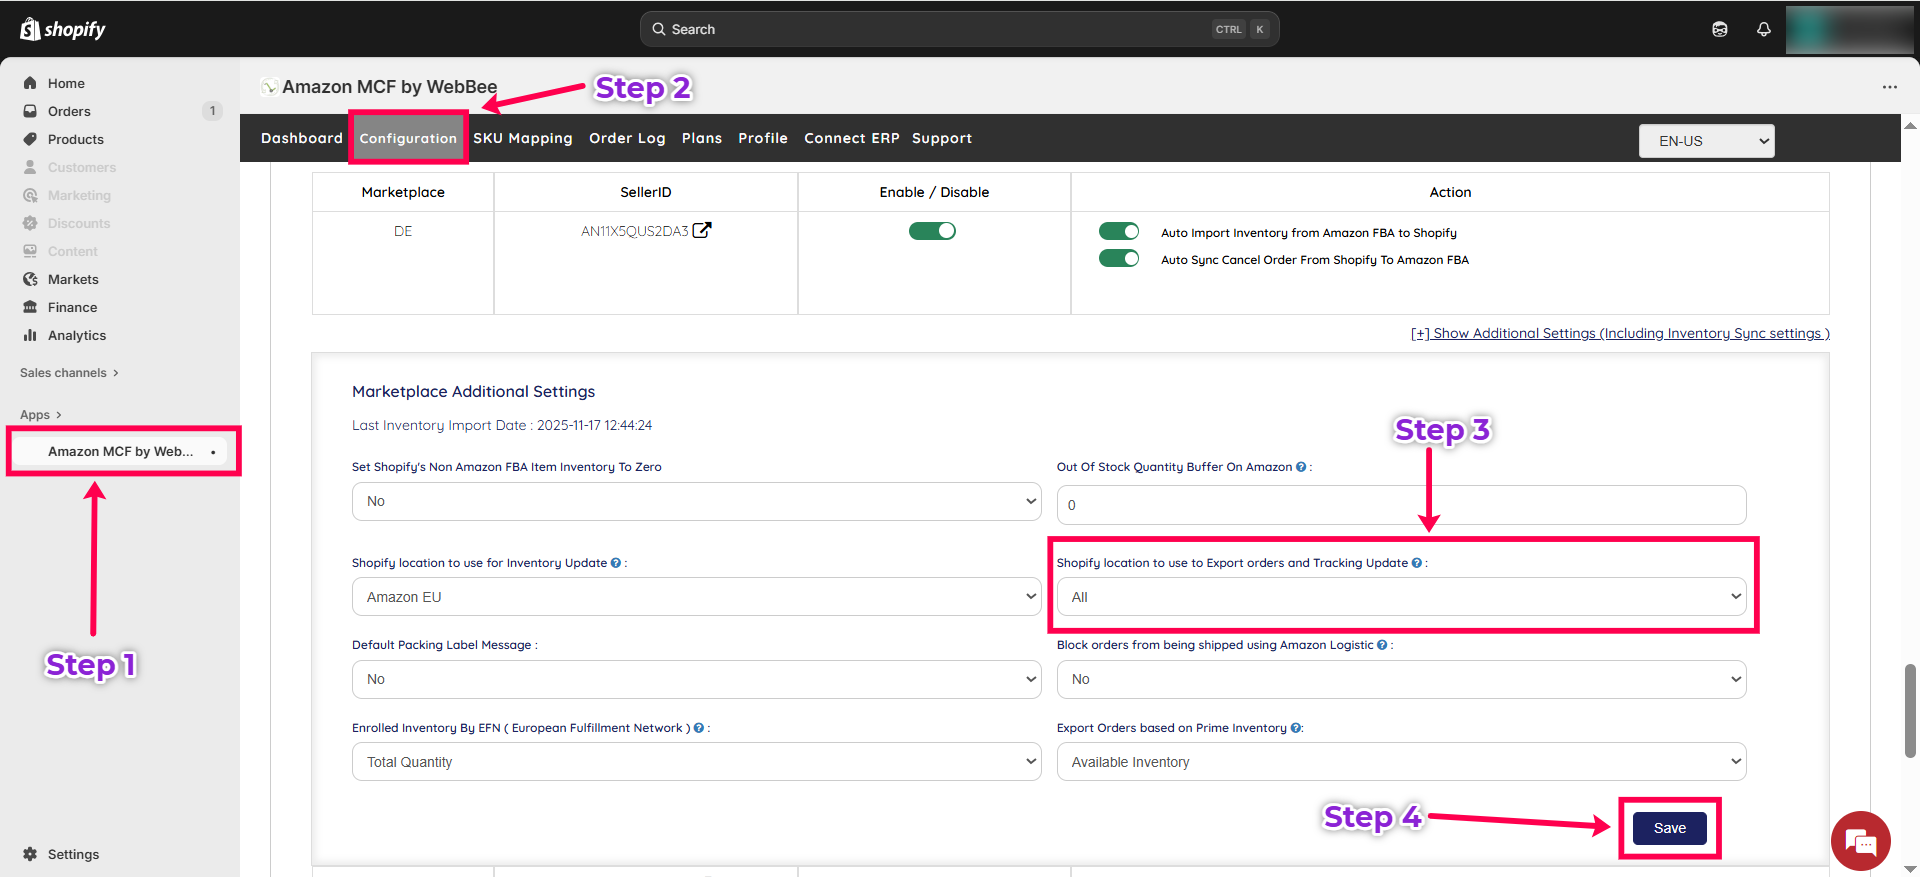Click the Show Additional Settings link
This screenshot has width=1920, height=877.
pyautogui.click(x=1619, y=334)
